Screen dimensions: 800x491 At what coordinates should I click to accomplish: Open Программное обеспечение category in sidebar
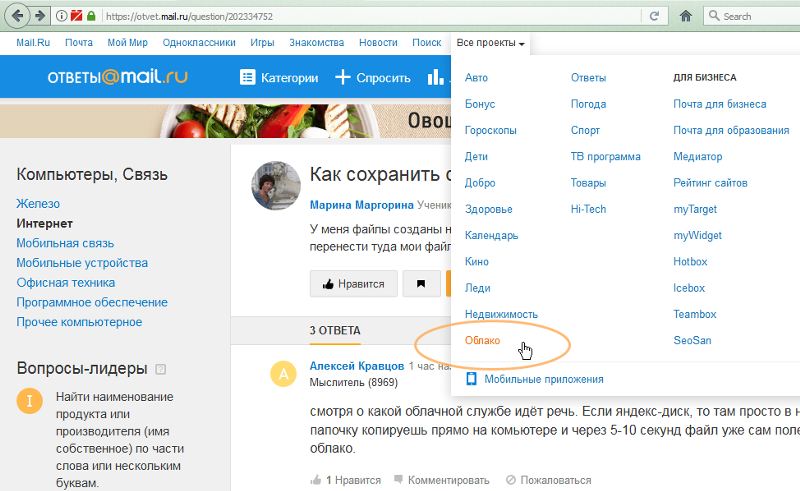click(92, 302)
